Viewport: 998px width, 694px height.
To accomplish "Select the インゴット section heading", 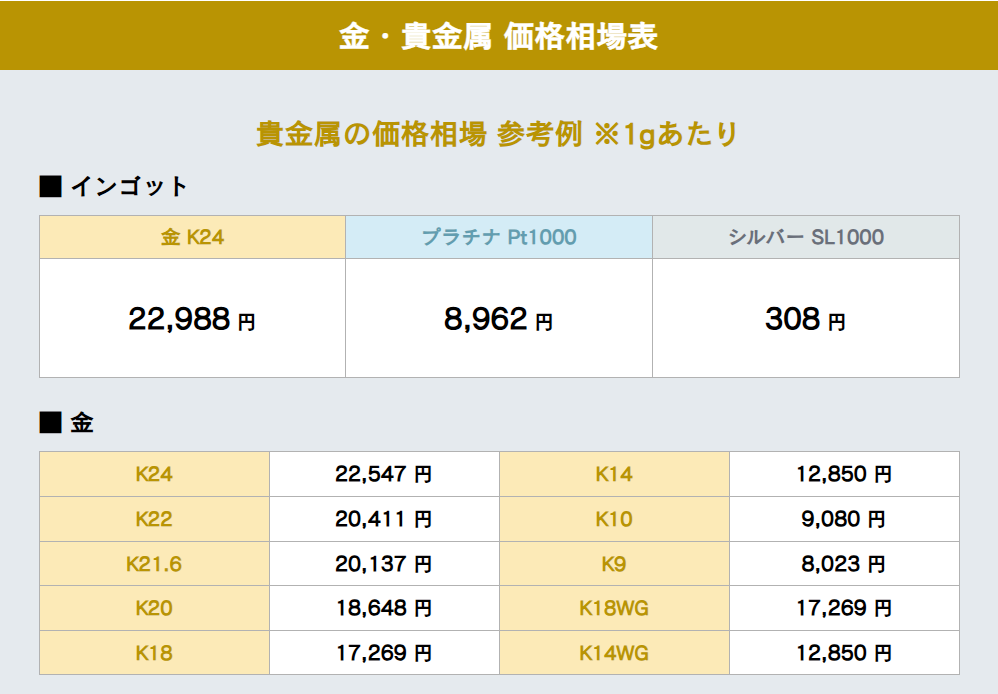I will 113,186.
